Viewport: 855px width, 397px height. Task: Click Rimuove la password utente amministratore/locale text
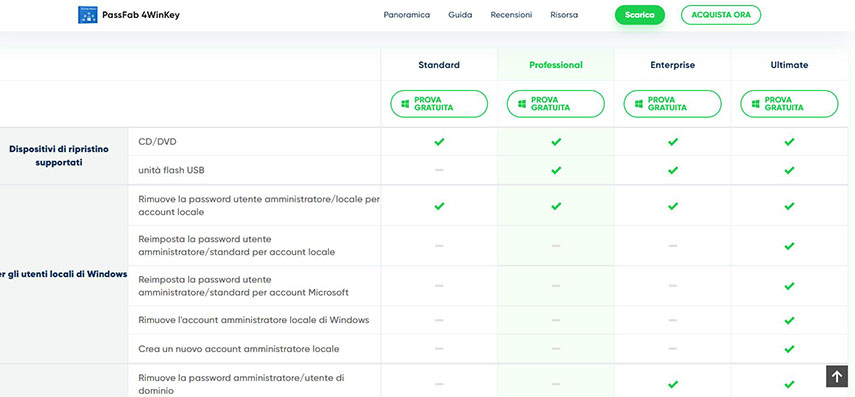259,206
